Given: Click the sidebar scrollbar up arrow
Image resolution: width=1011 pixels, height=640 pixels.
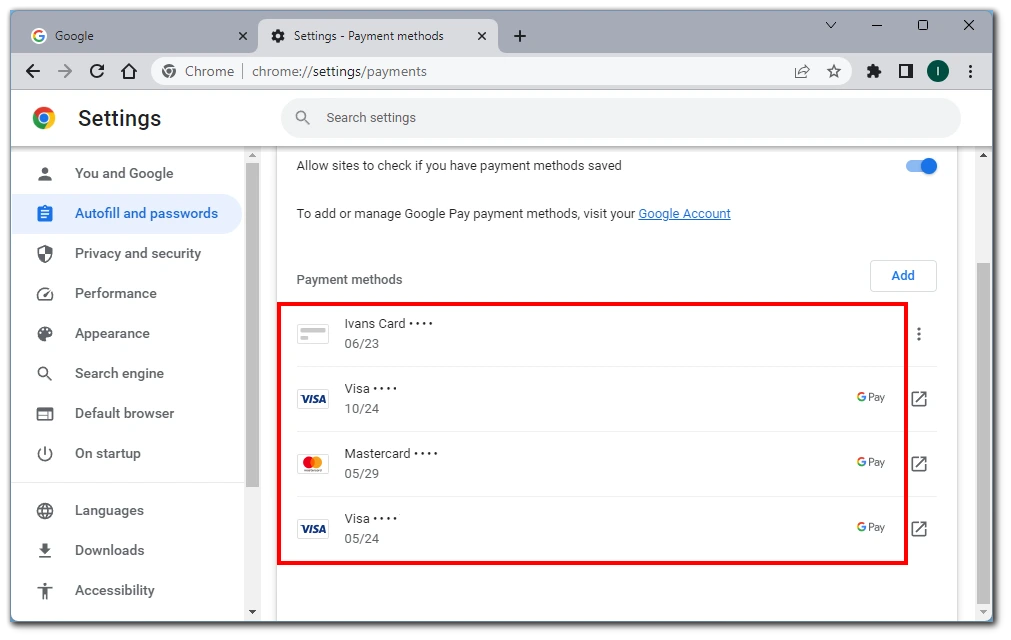Looking at the screenshot, I should 252,155.
